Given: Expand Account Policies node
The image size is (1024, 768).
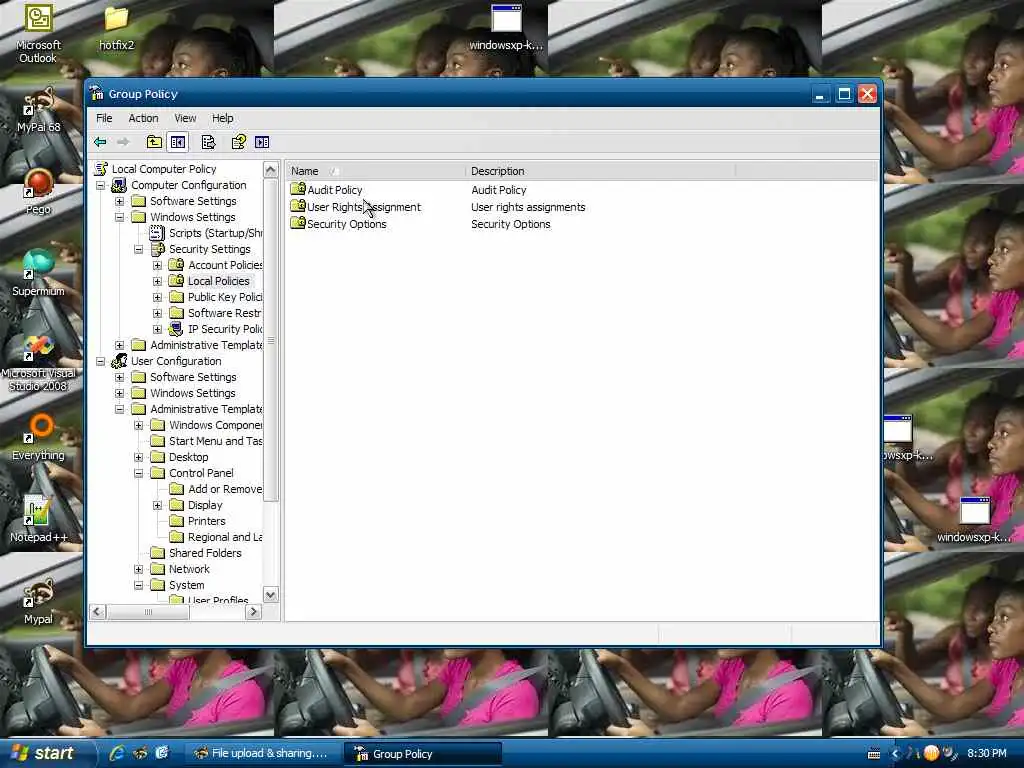Looking at the screenshot, I should (x=157, y=265).
